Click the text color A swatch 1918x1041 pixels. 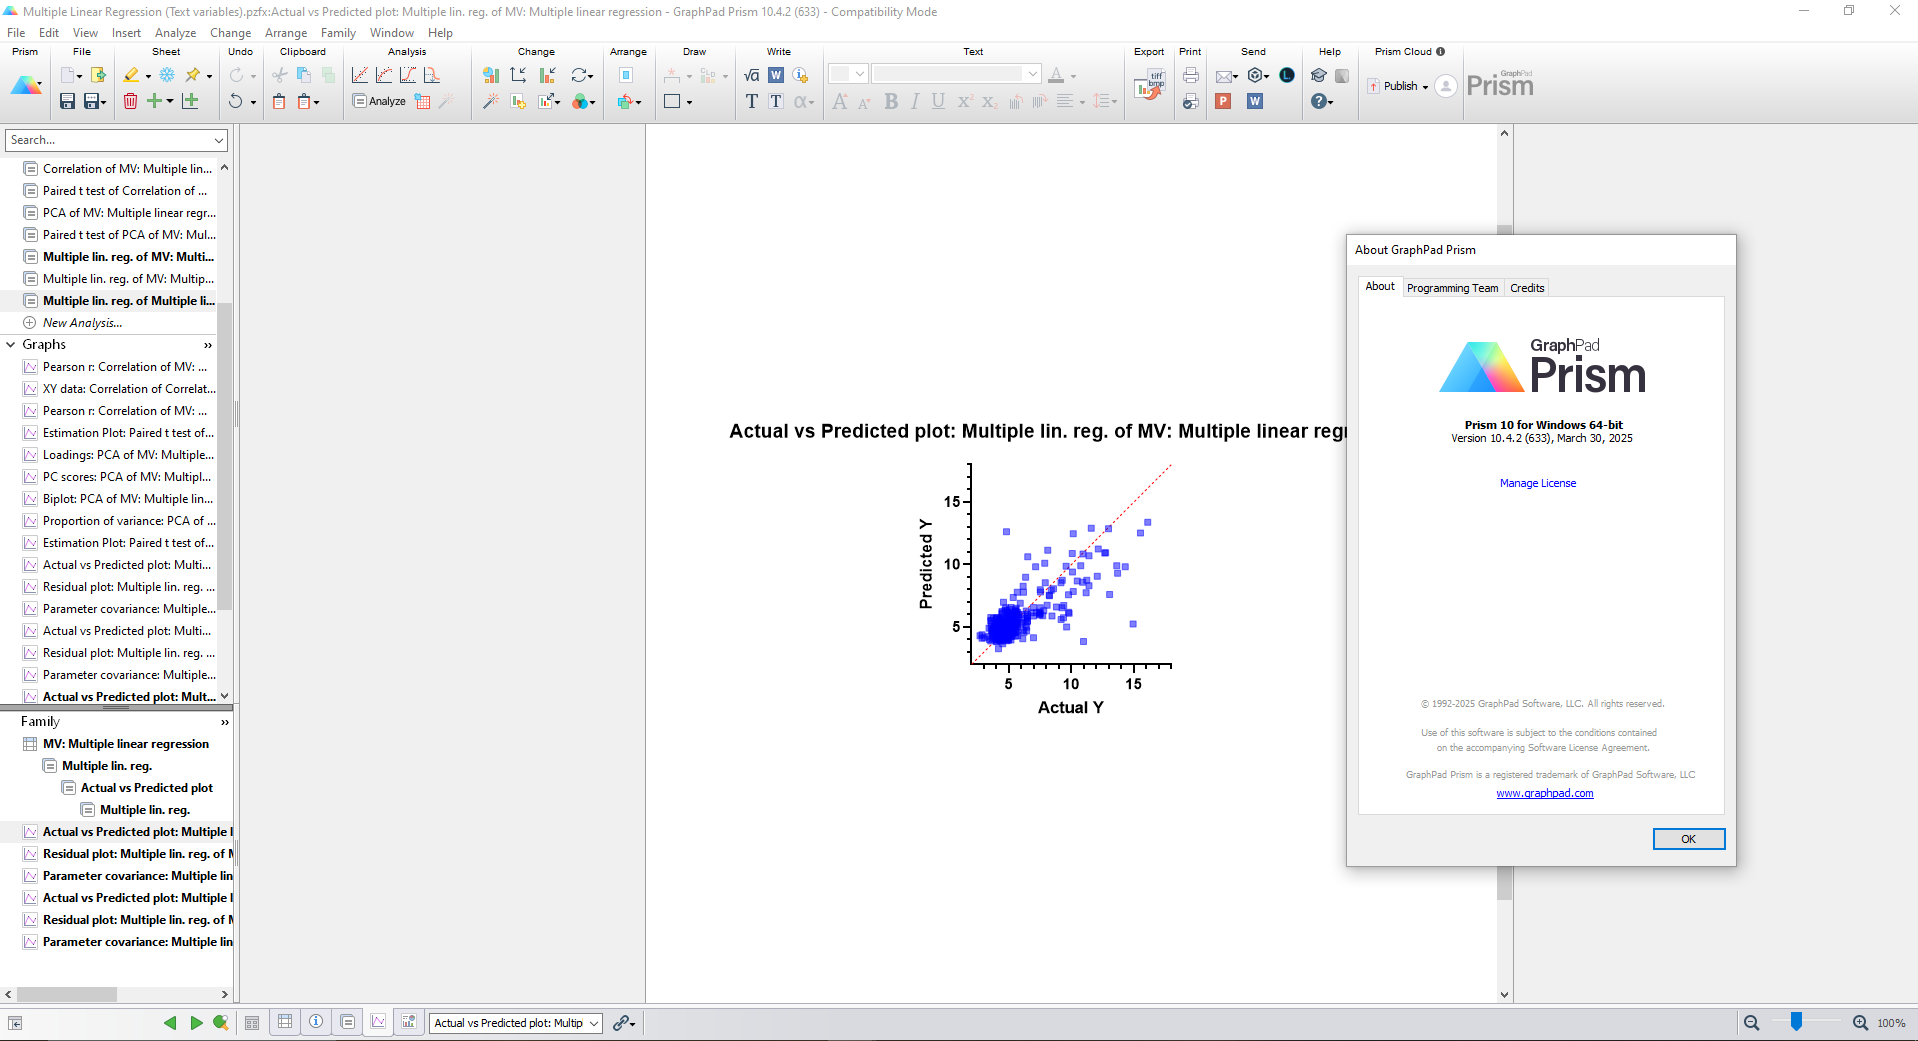[1056, 75]
